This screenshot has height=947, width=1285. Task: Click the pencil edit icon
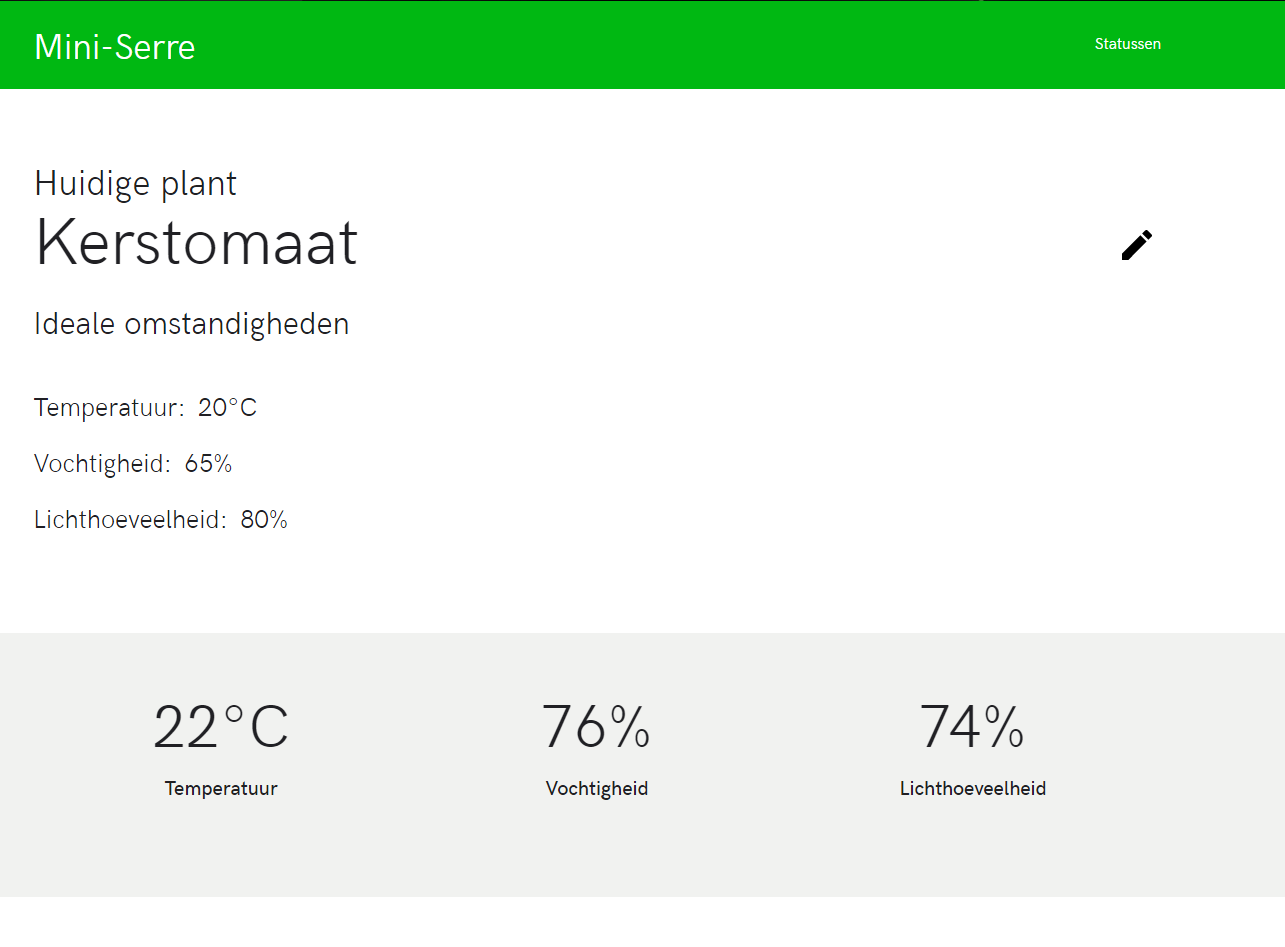click(1137, 245)
